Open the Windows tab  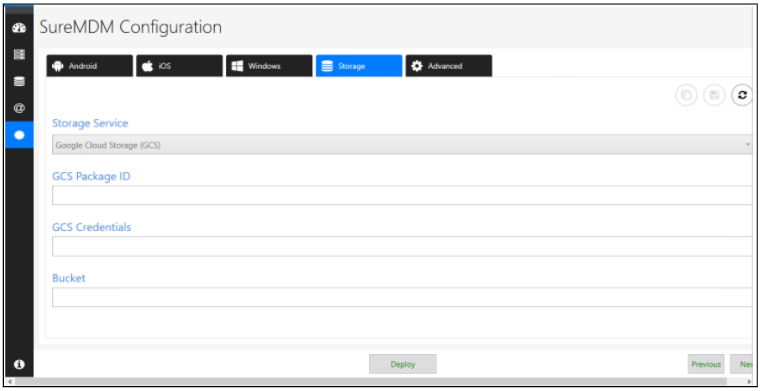point(269,66)
